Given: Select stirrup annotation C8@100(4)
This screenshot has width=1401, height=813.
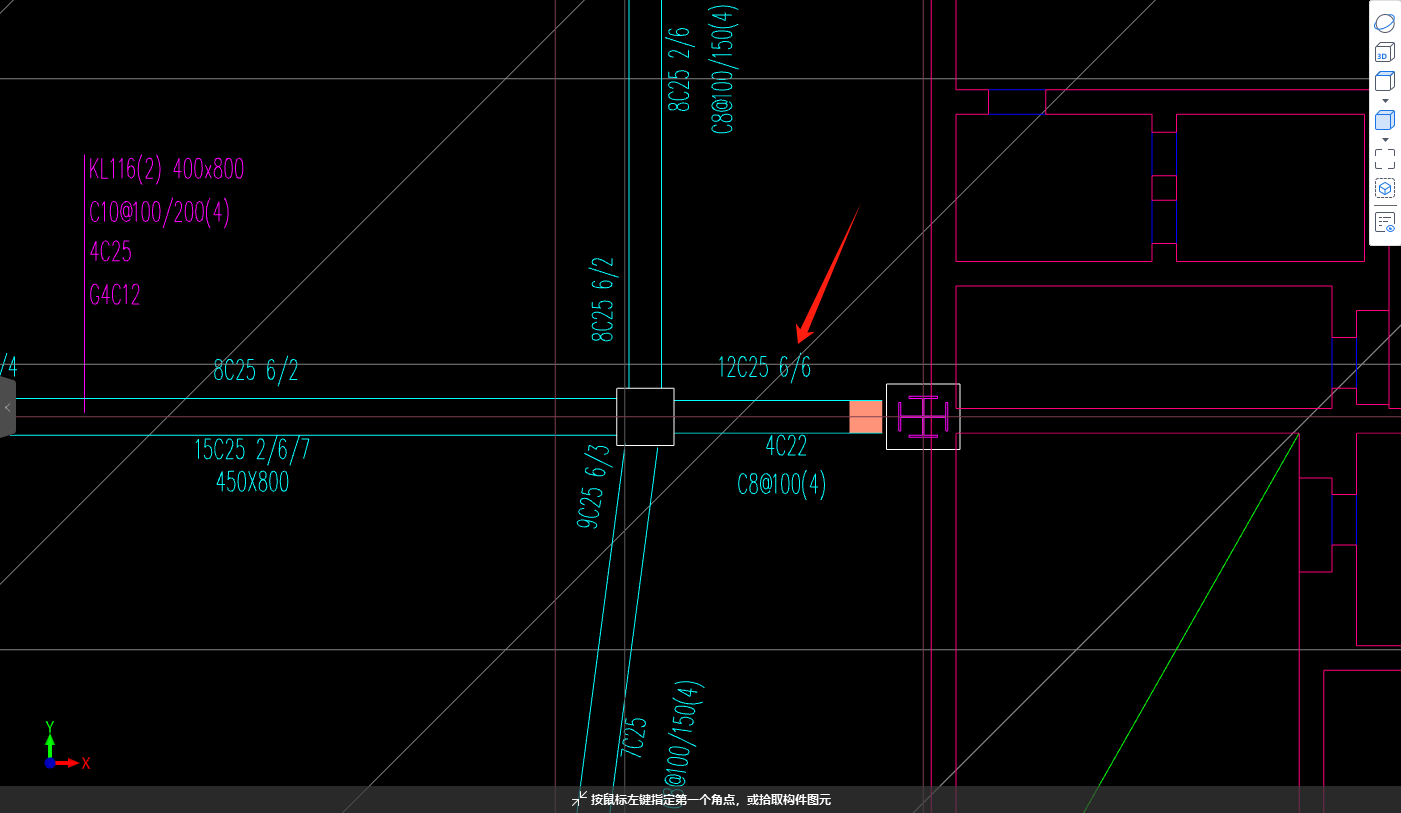Looking at the screenshot, I should [x=782, y=485].
